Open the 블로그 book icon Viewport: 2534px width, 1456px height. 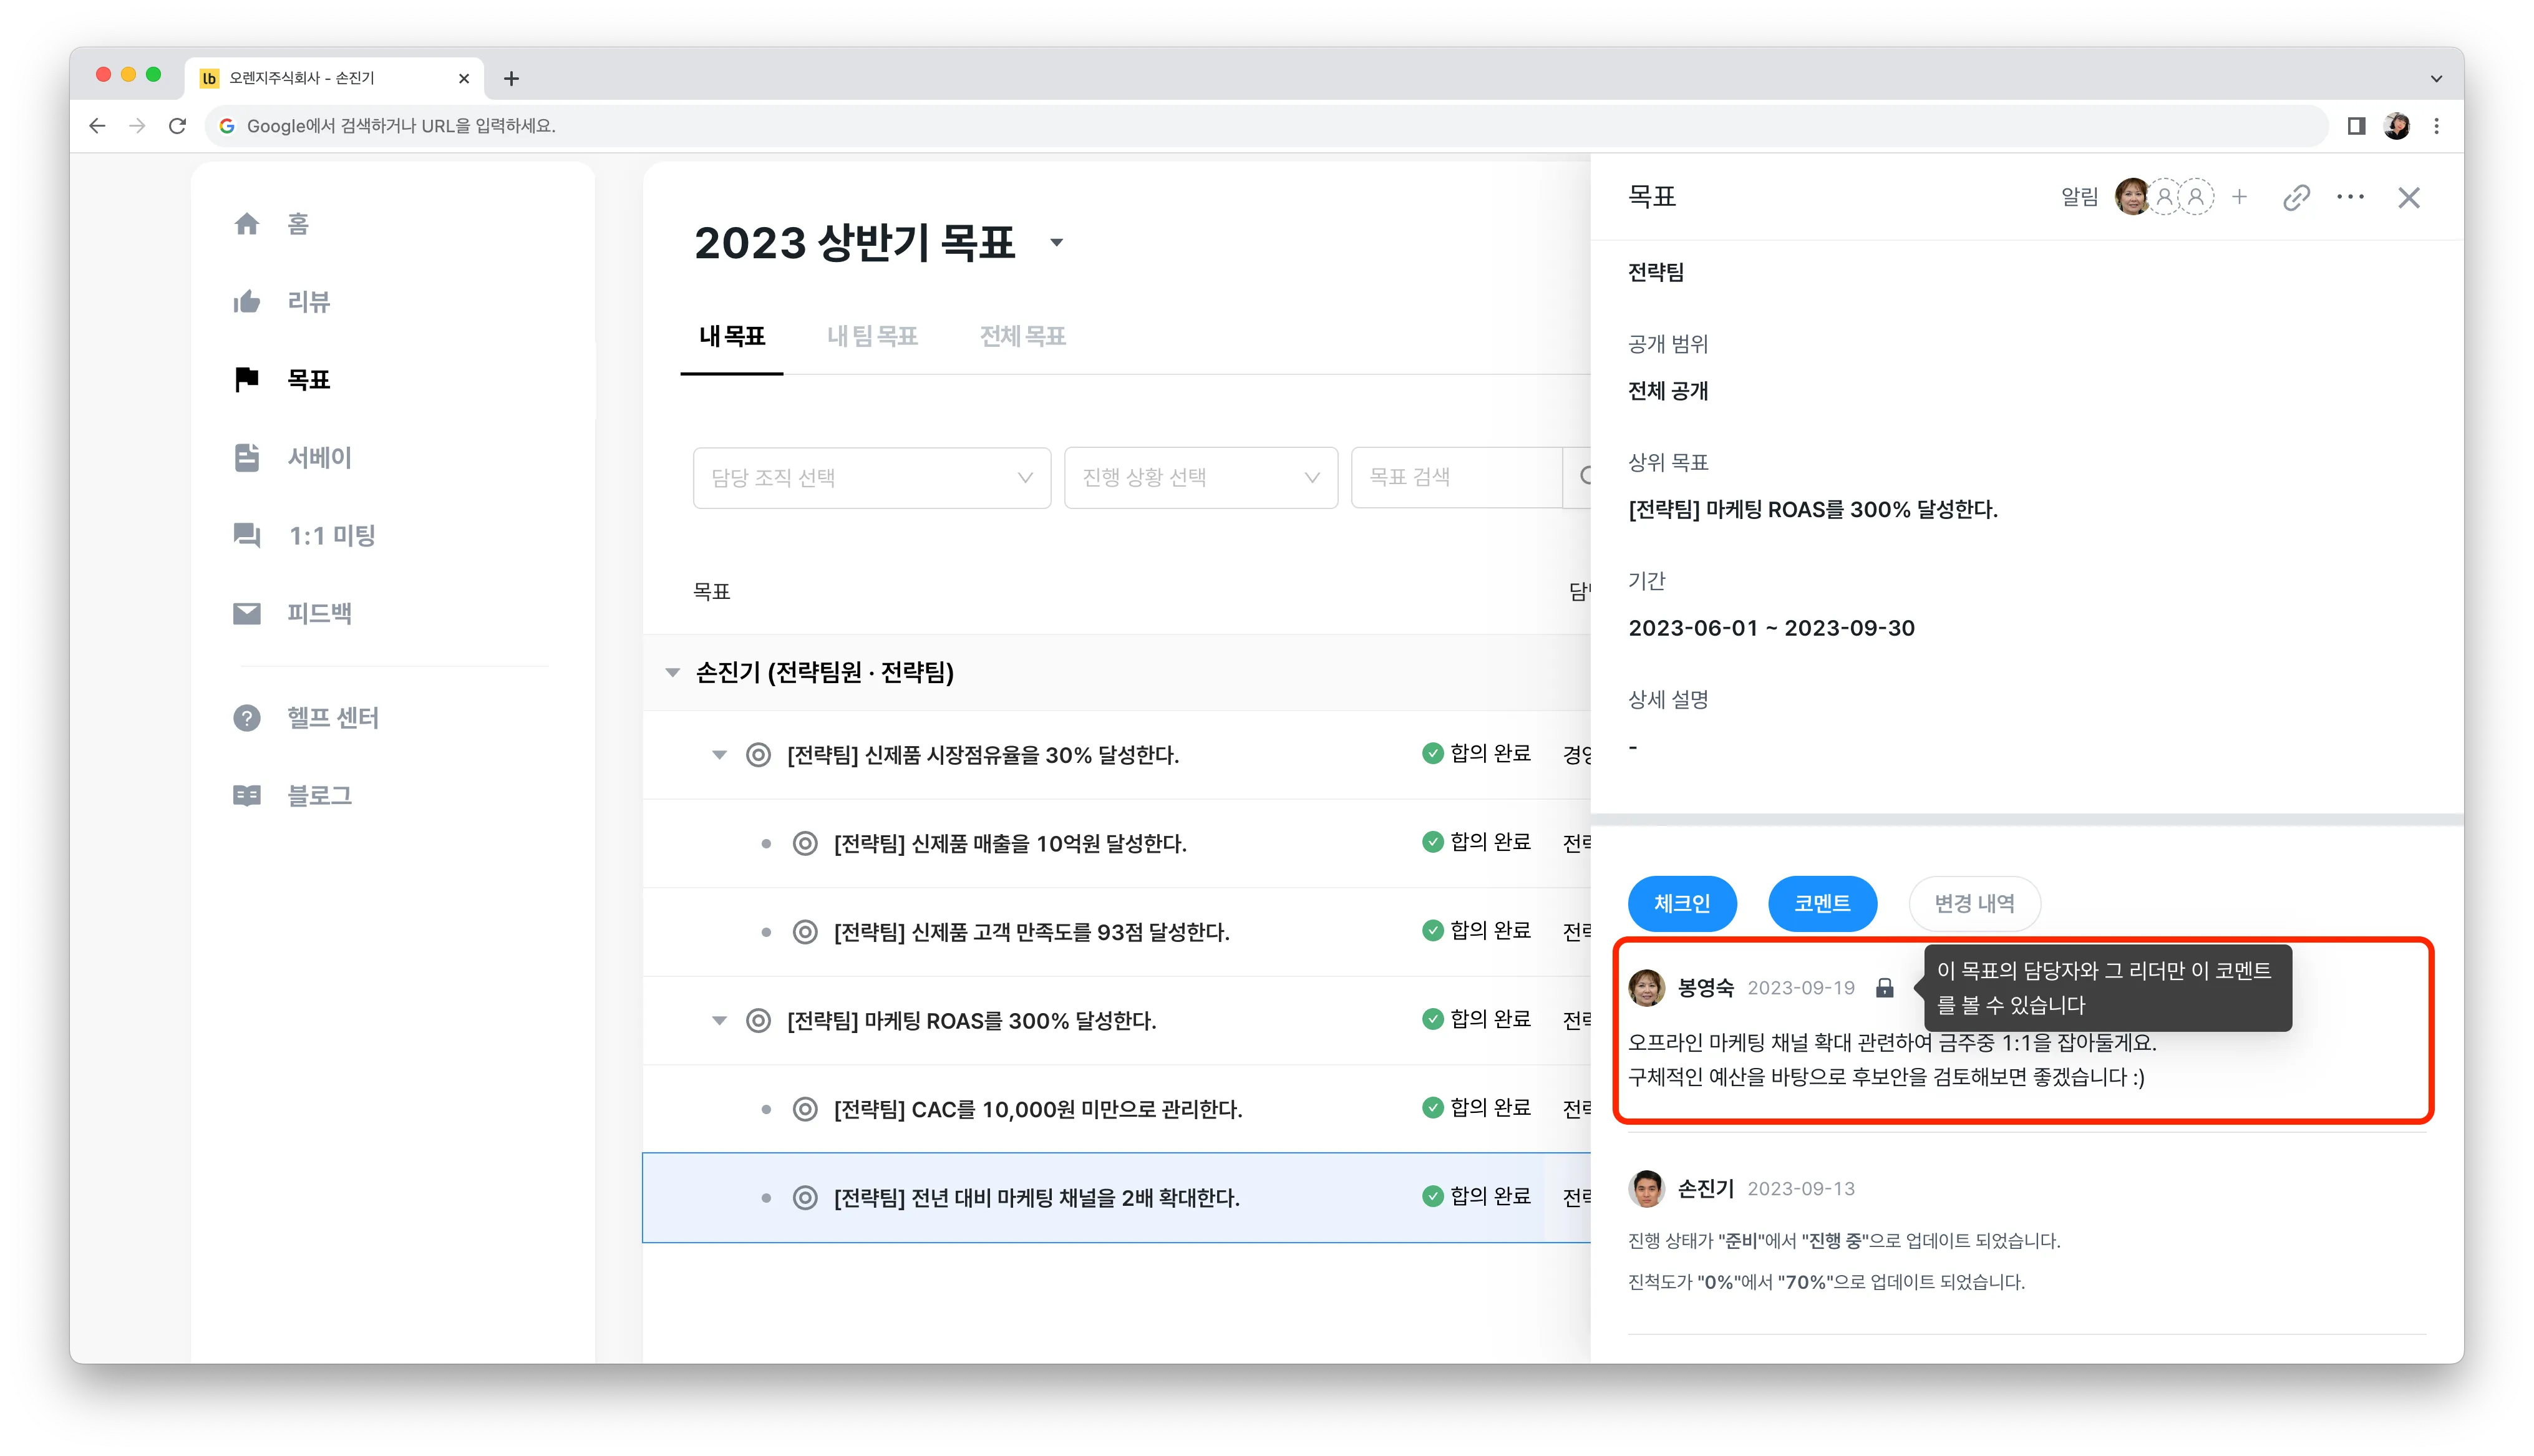(x=247, y=796)
